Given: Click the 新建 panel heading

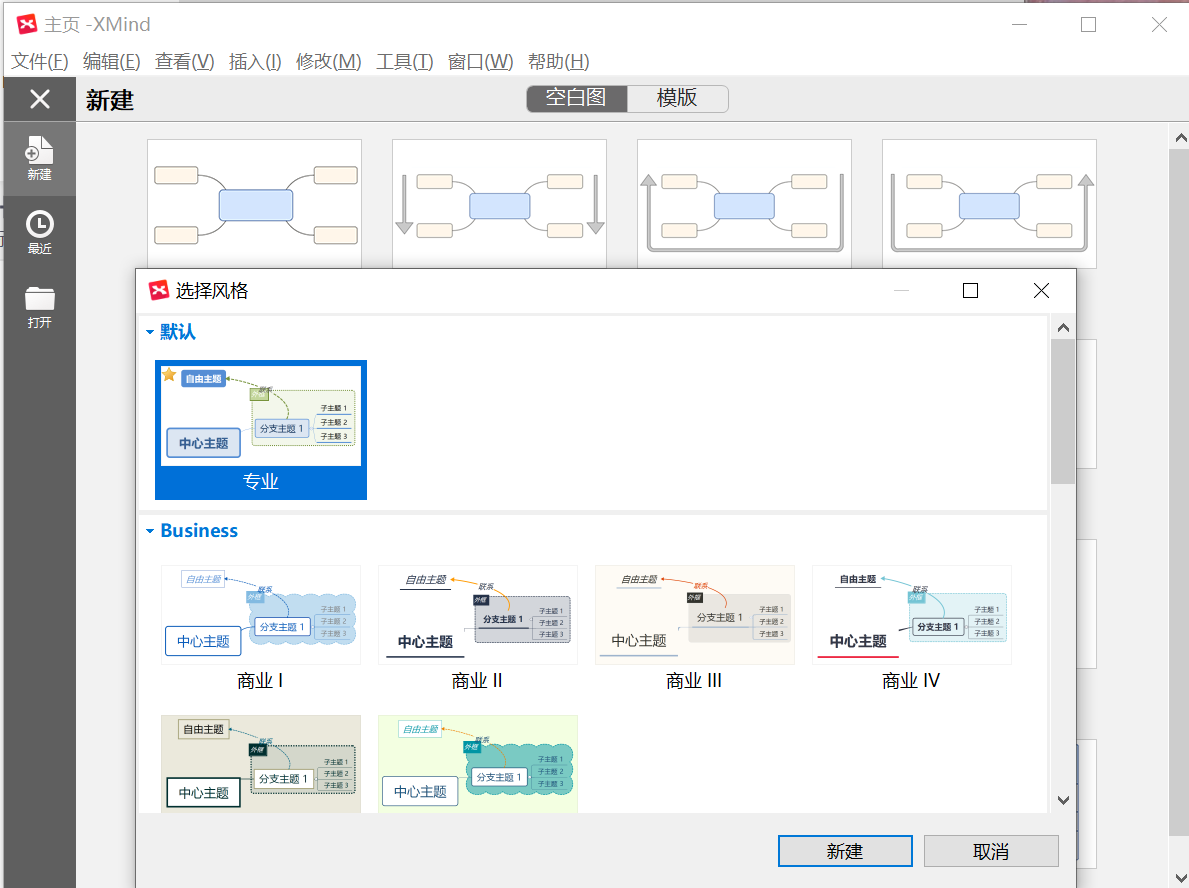Looking at the screenshot, I should pos(110,100).
